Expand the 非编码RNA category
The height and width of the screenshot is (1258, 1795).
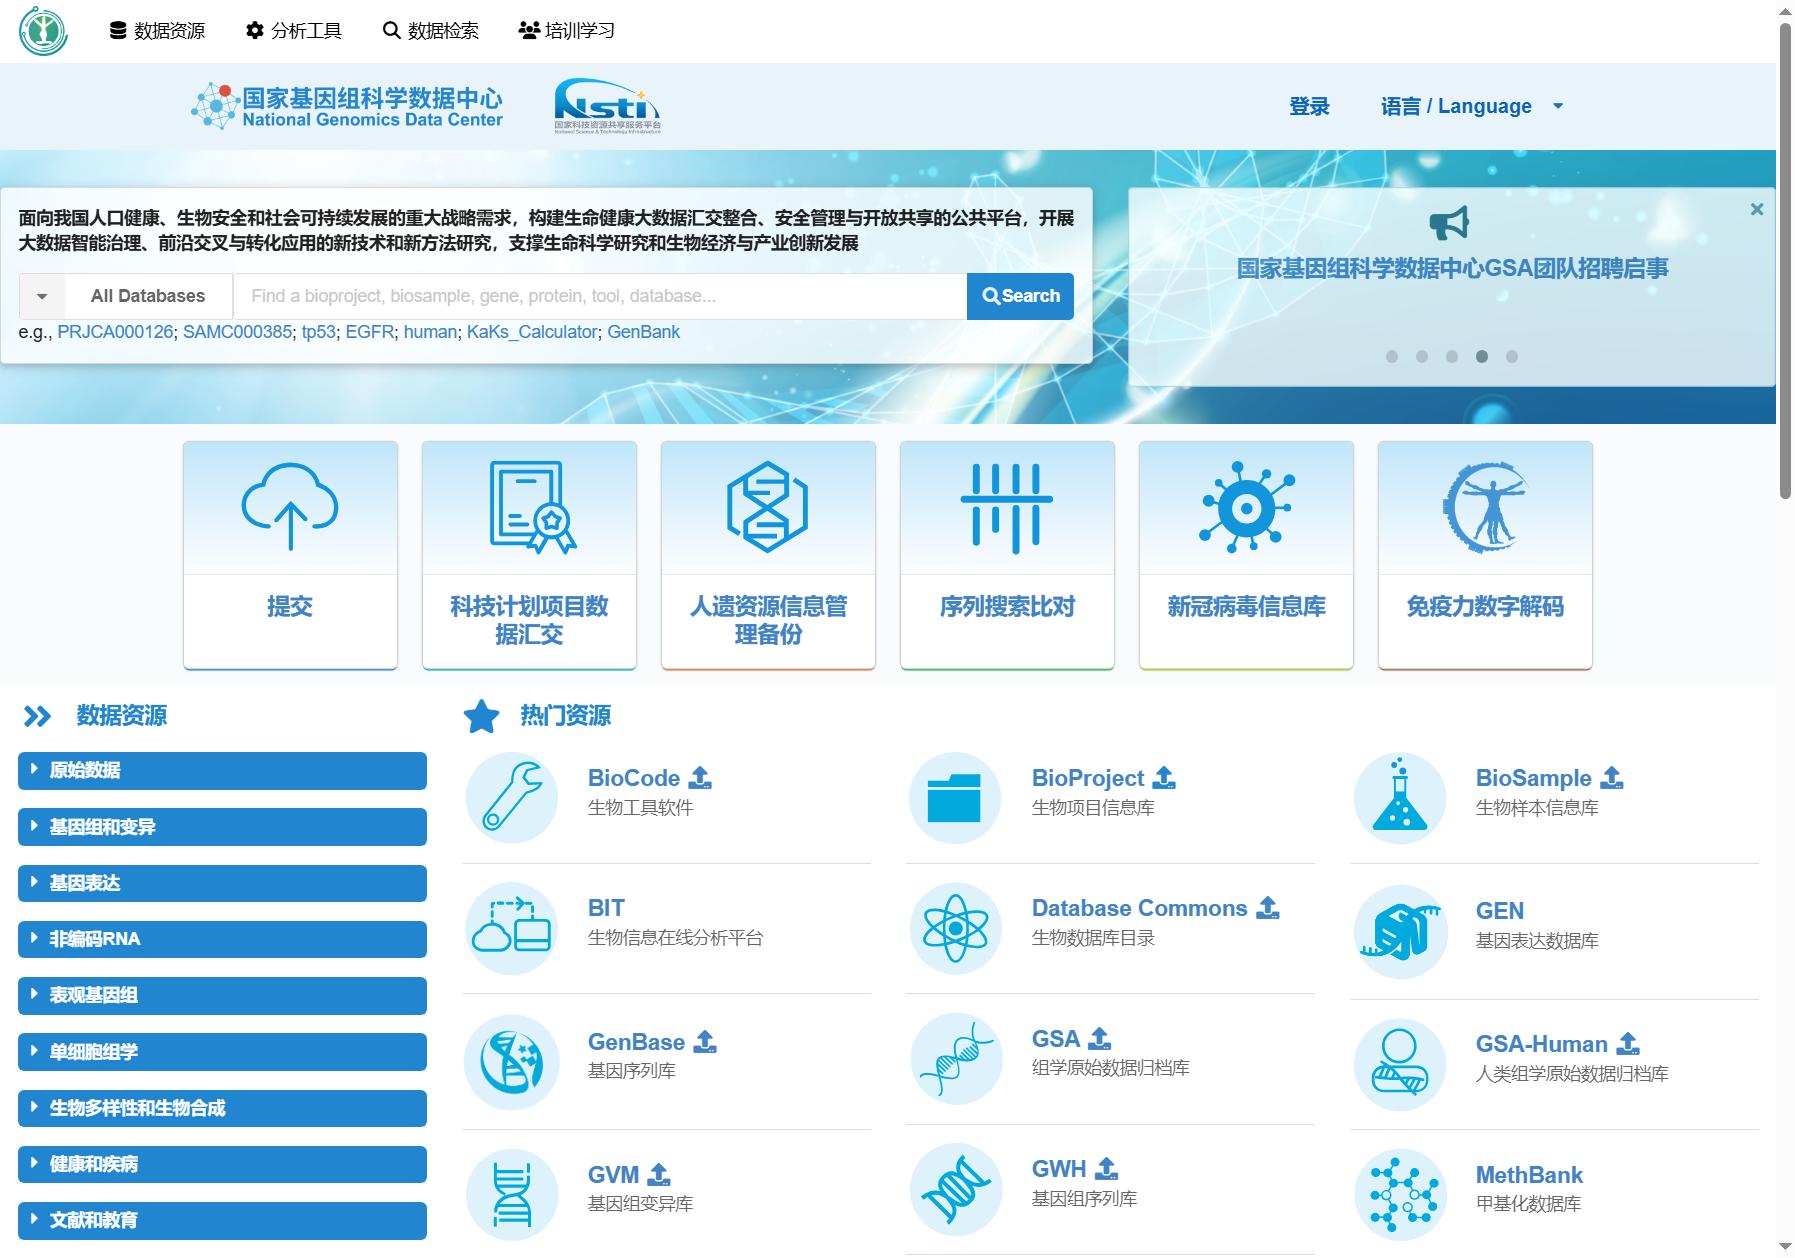pyautogui.click(x=222, y=939)
